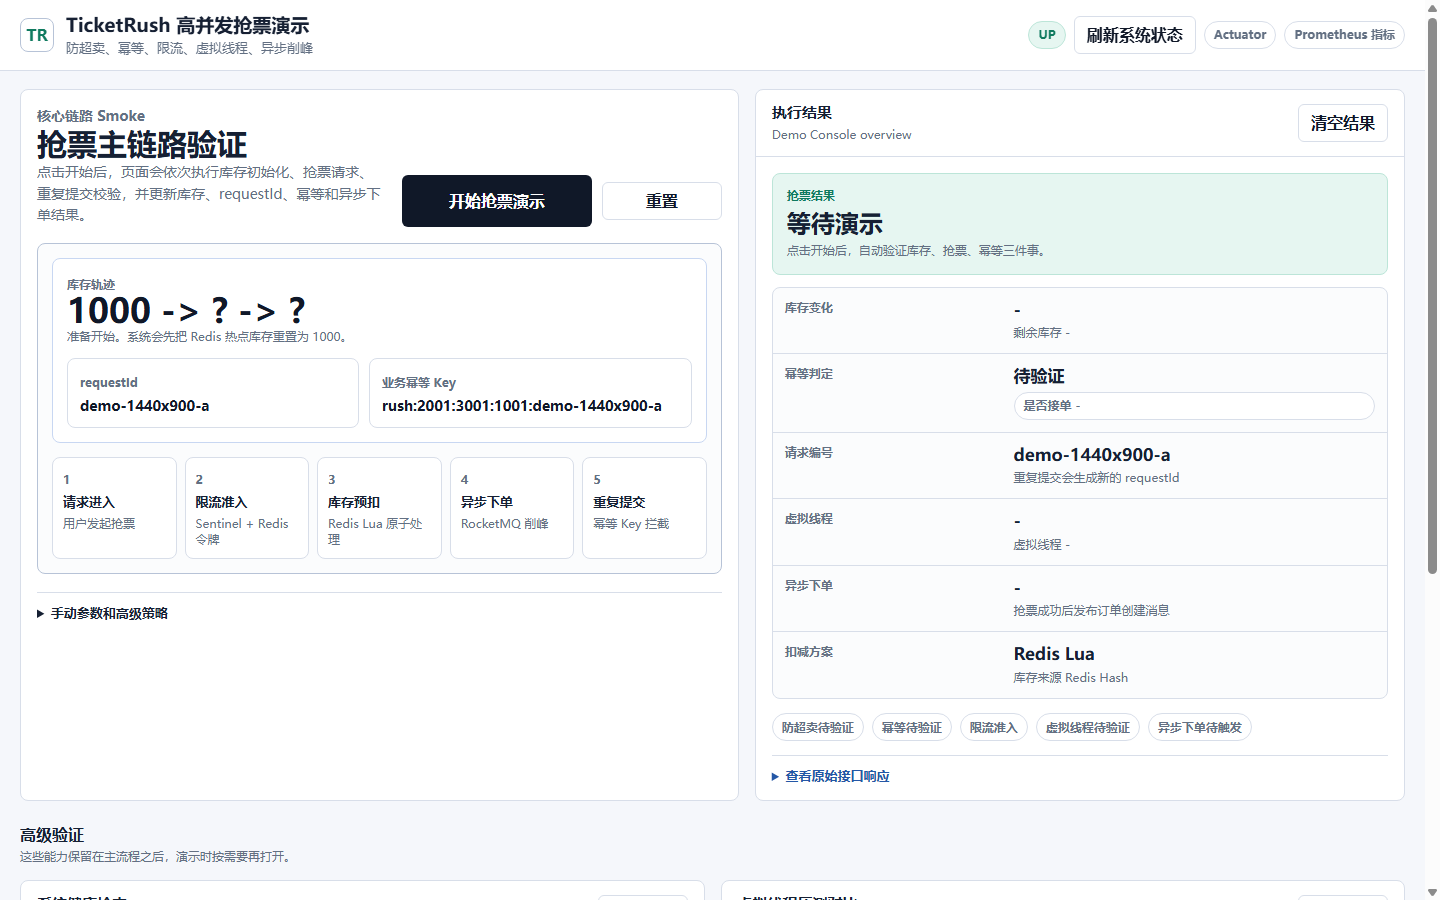Viewport: 1440px width, 900px height.
Task: Click the 清空结果 button
Action: [1342, 123]
